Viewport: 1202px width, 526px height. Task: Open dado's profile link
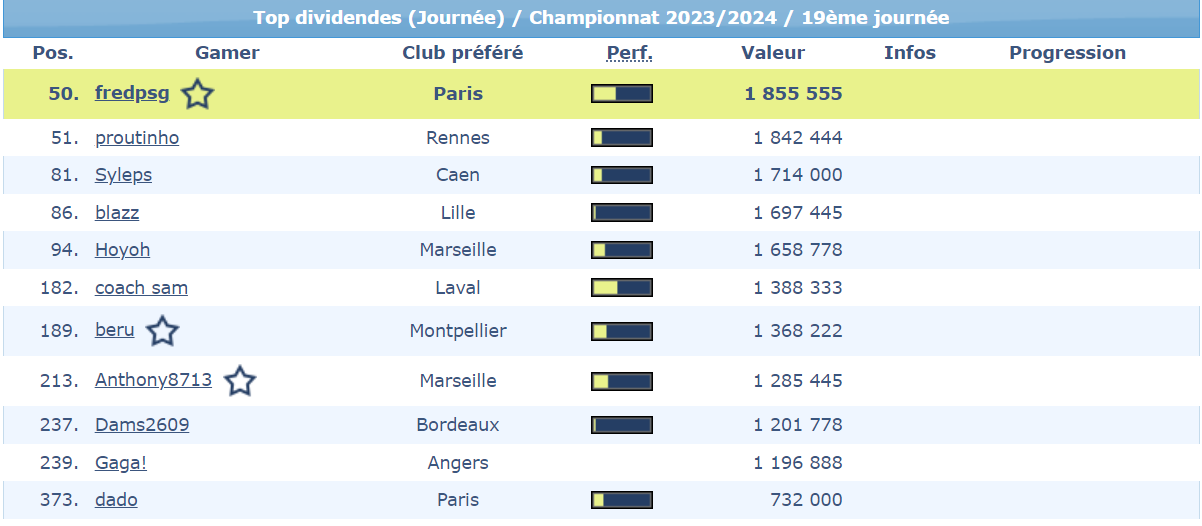[116, 500]
